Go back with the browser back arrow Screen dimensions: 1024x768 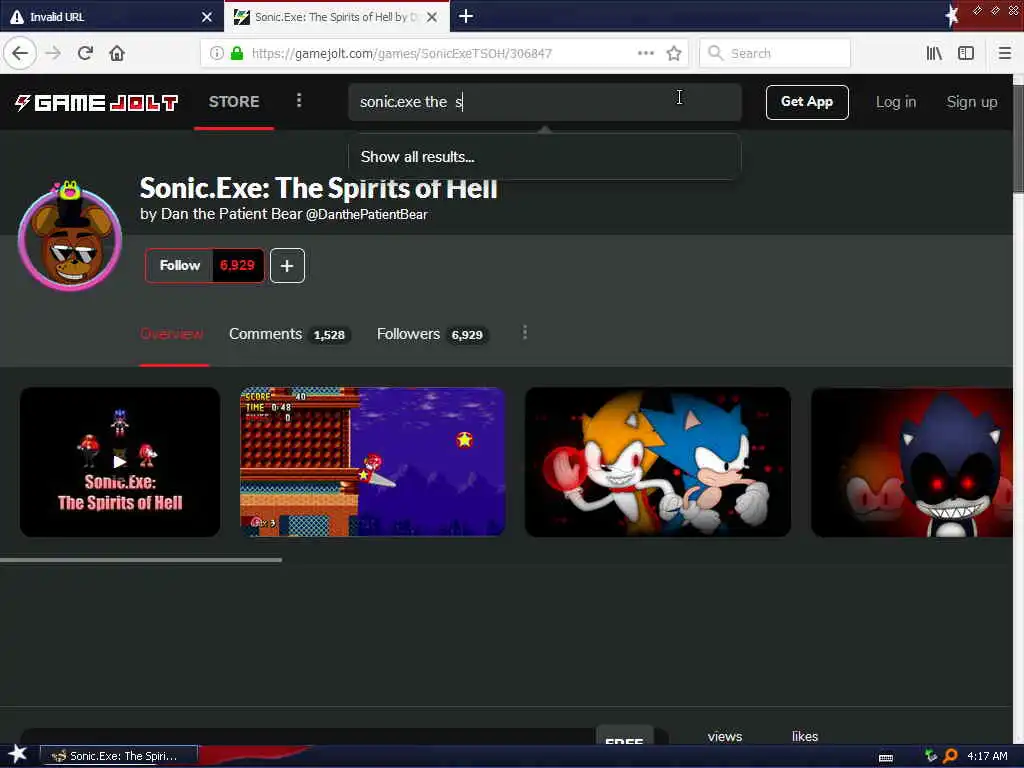20,53
